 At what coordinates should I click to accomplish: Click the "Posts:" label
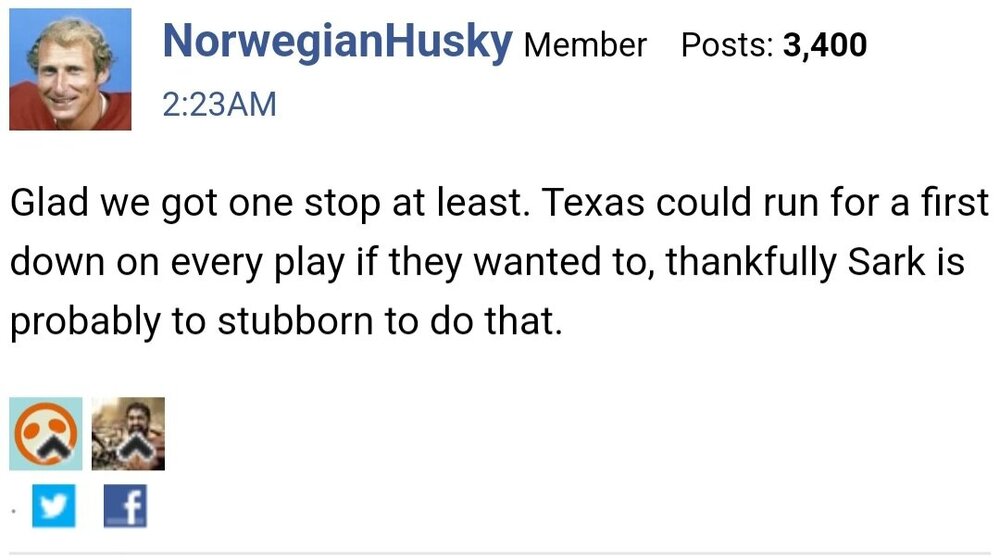[x=725, y=46]
